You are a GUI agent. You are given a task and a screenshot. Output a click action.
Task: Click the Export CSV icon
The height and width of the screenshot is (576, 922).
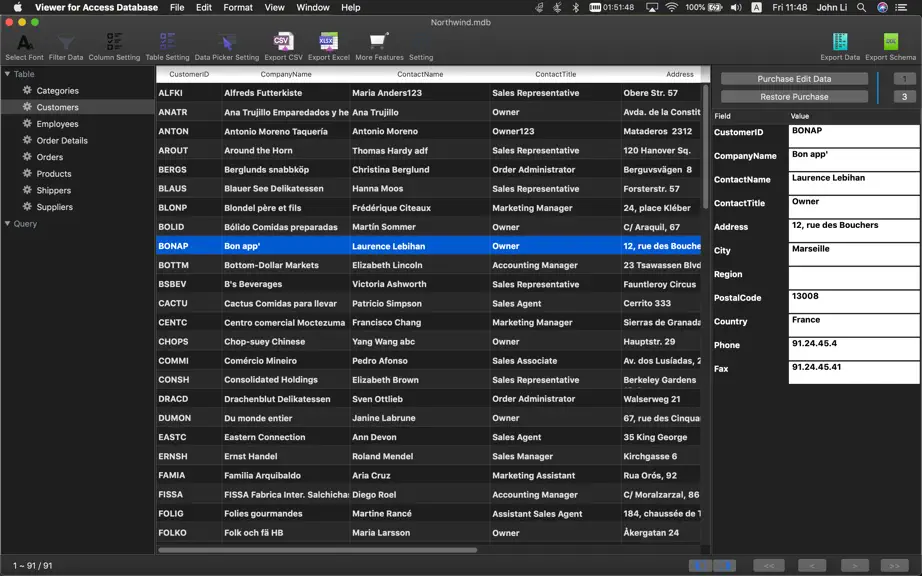[x=283, y=42]
